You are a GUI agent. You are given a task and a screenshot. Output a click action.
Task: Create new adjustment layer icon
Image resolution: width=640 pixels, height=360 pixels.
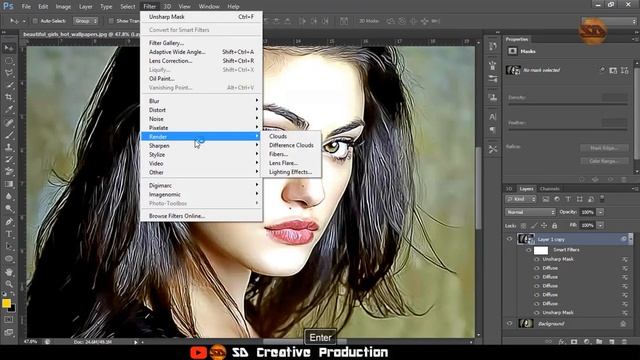[587, 342]
